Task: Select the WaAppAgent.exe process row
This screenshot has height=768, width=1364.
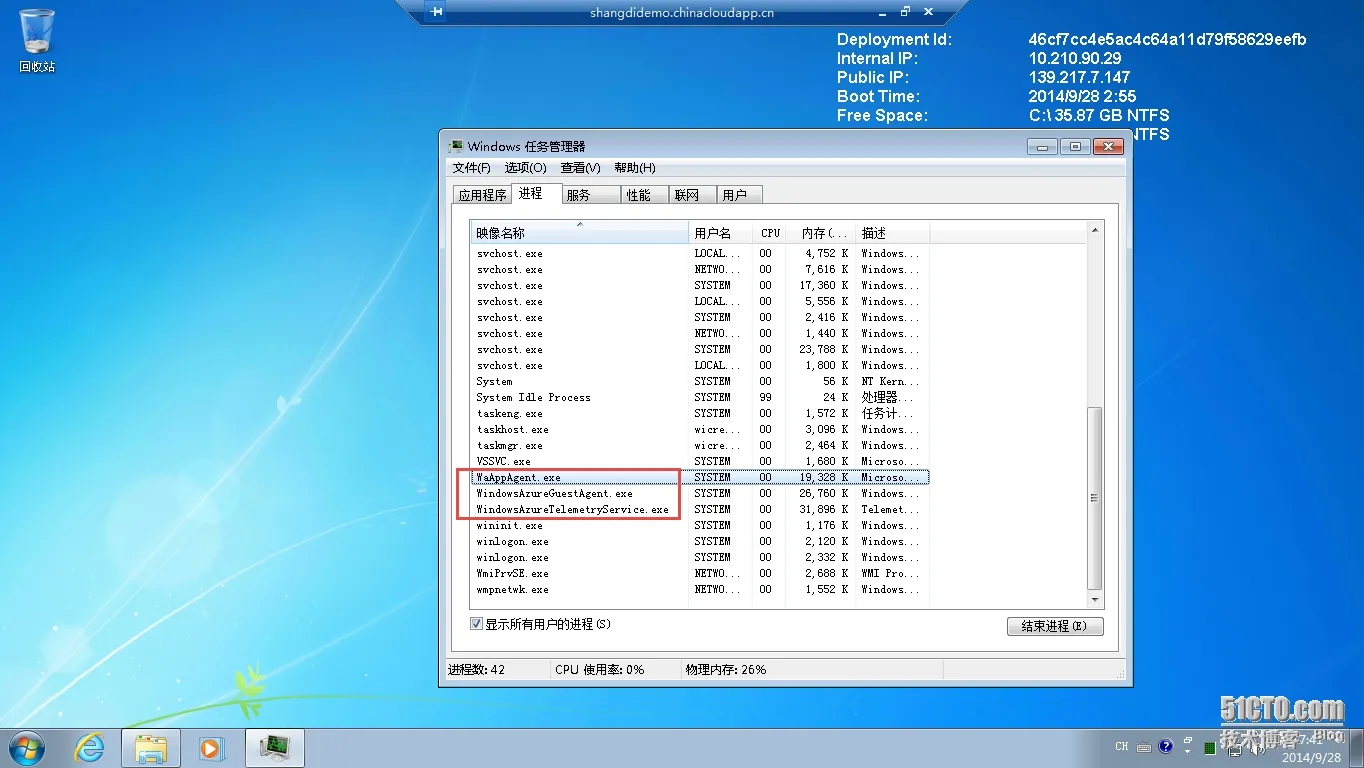Action: pos(700,477)
